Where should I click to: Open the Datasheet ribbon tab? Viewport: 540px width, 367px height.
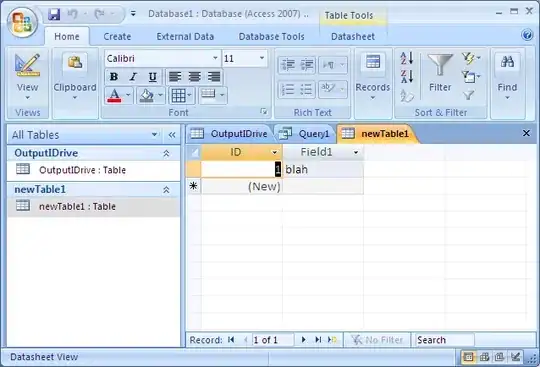point(353,36)
